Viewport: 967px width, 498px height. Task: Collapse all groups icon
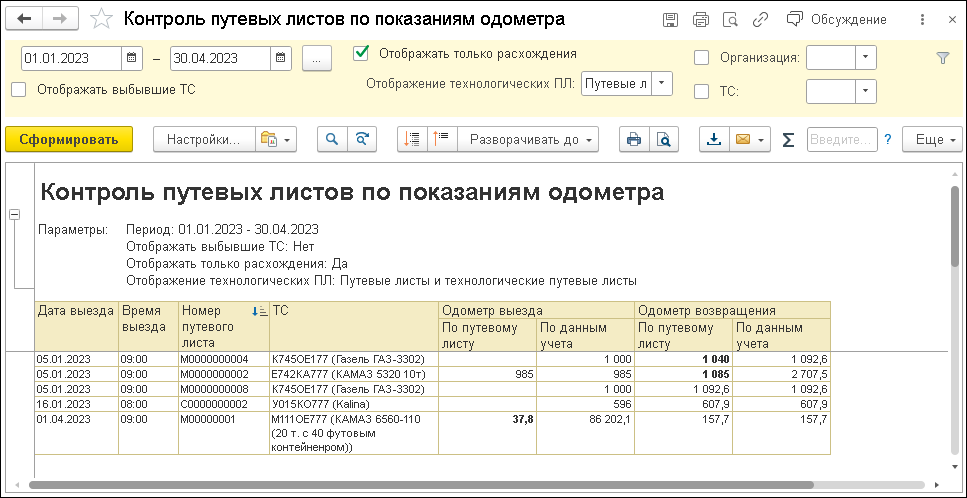412,139
